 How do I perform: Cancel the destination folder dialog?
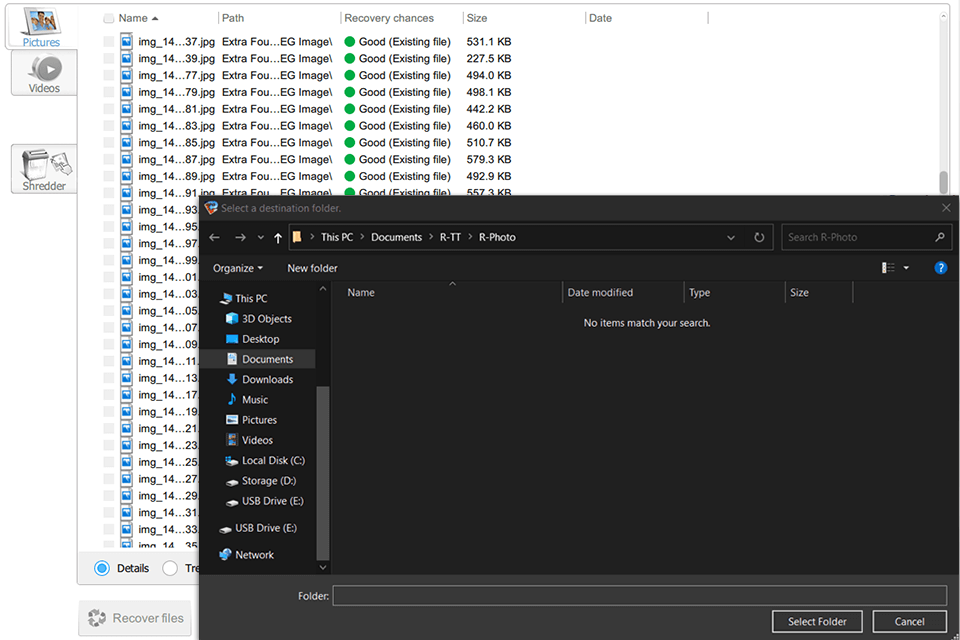(909, 622)
